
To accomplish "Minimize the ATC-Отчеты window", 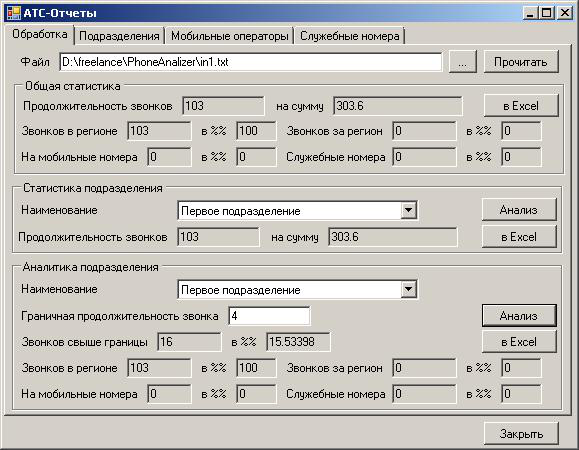I will tap(531, 13).
